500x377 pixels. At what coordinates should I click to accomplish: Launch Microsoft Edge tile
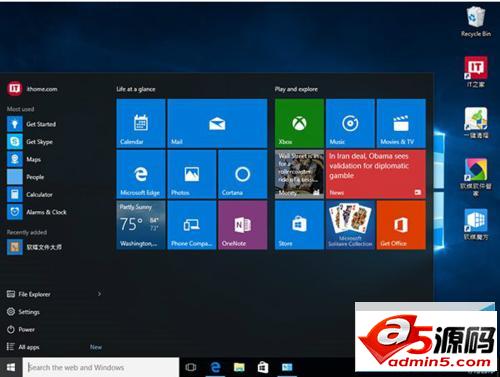pos(141,174)
